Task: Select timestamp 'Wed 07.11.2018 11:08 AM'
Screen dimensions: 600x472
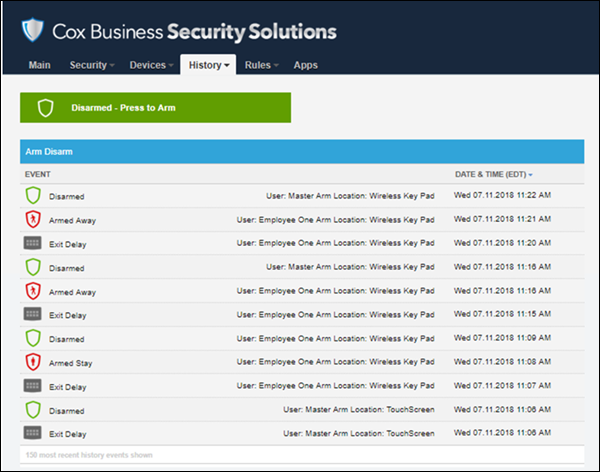Action: click(502, 361)
